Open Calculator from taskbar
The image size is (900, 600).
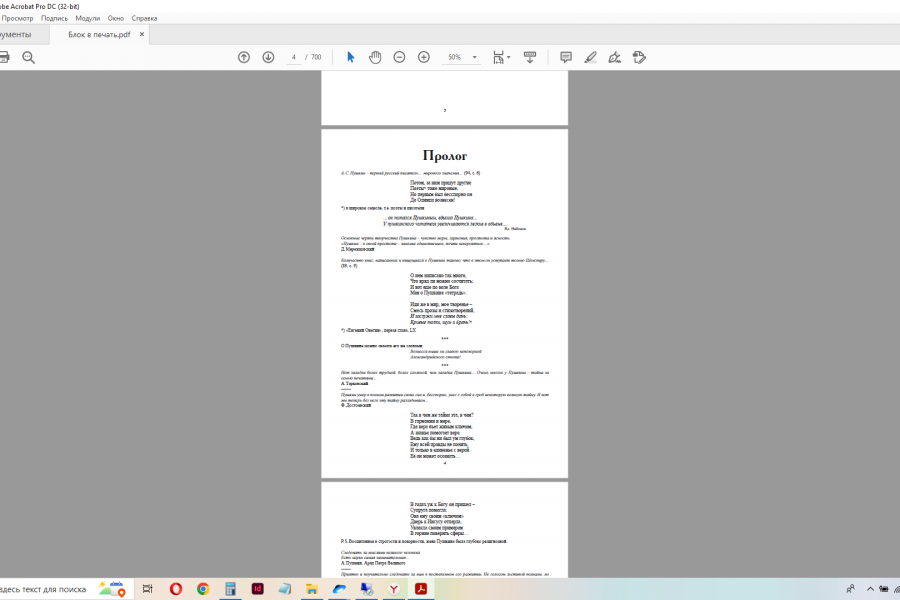(230, 589)
